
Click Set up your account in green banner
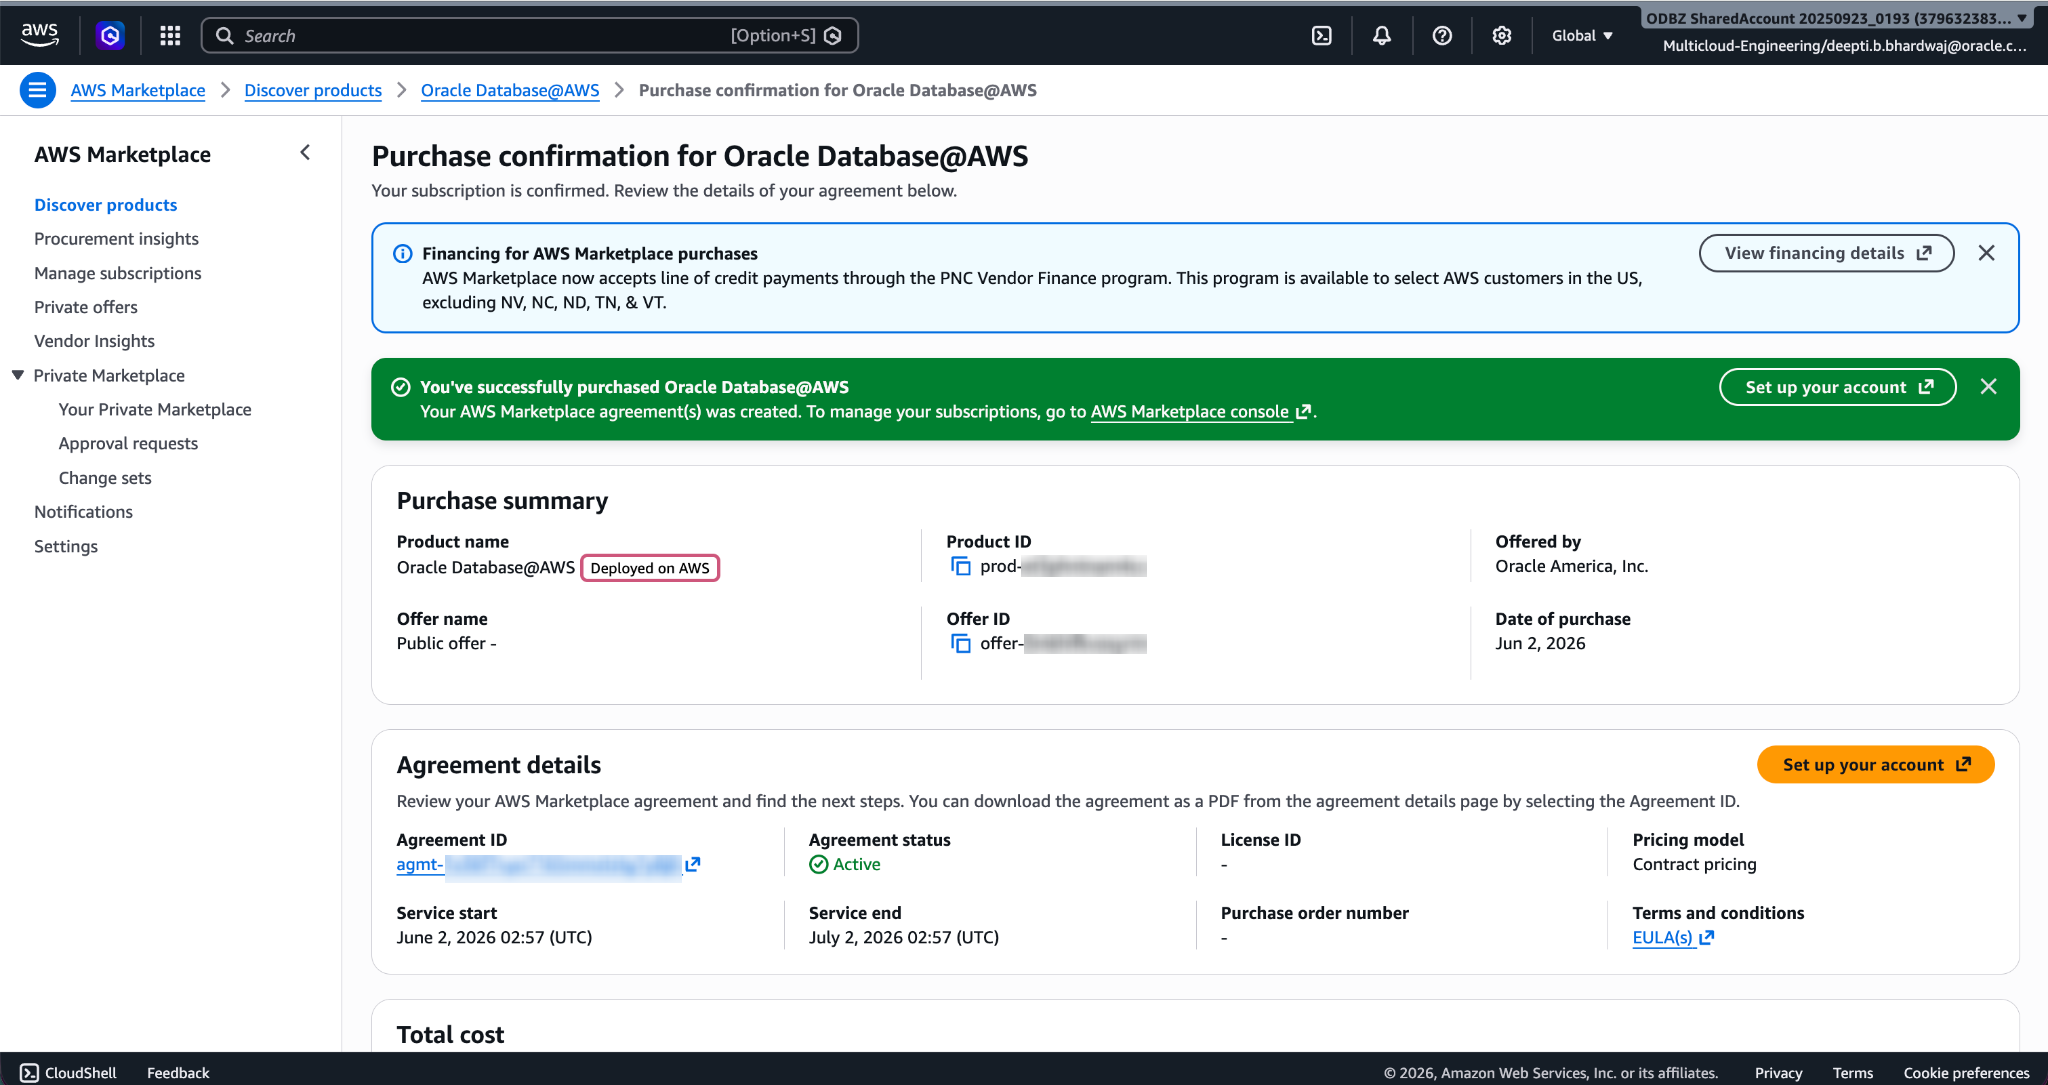tap(1838, 387)
